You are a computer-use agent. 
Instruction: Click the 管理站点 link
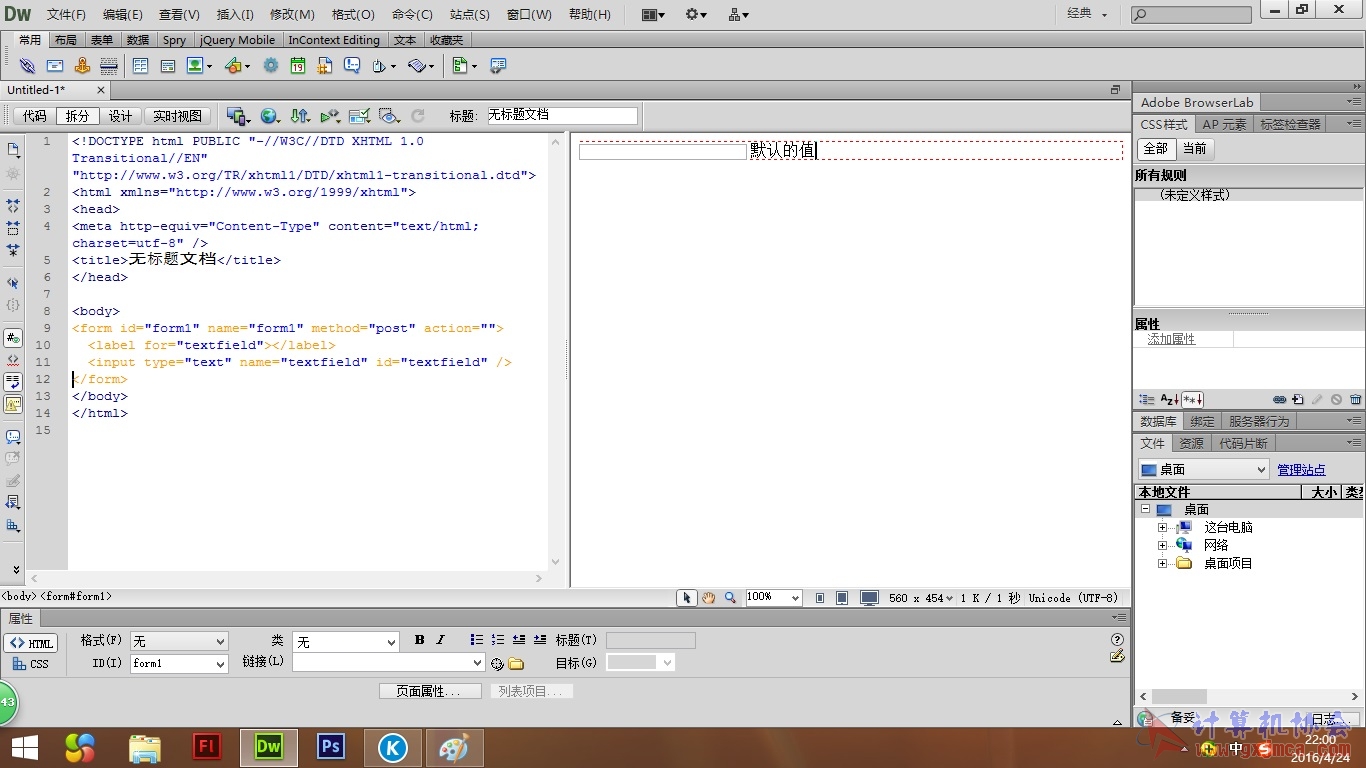pos(1301,470)
